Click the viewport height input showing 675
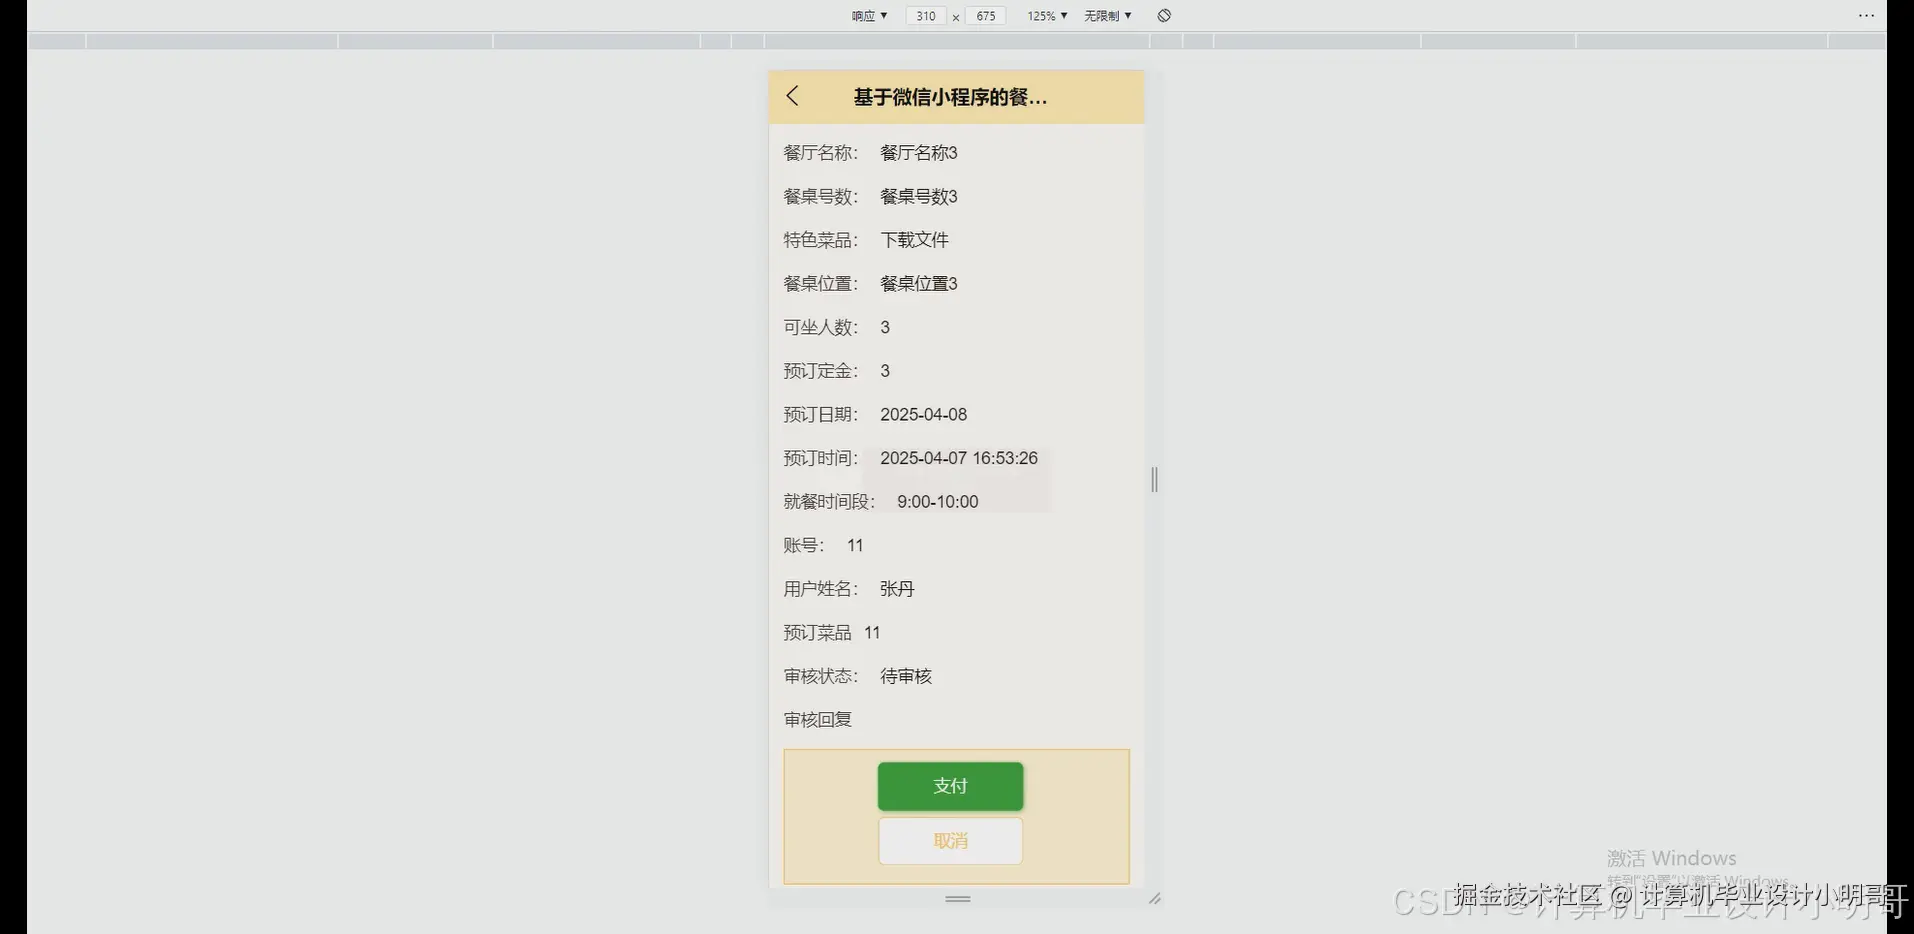1914x934 pixels. coord(985,15)
